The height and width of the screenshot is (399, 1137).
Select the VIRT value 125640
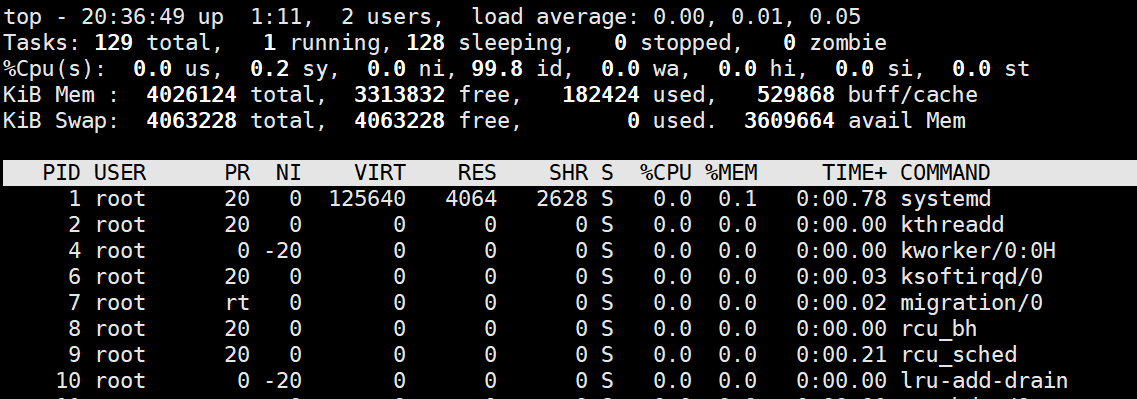tap(367, 199)
